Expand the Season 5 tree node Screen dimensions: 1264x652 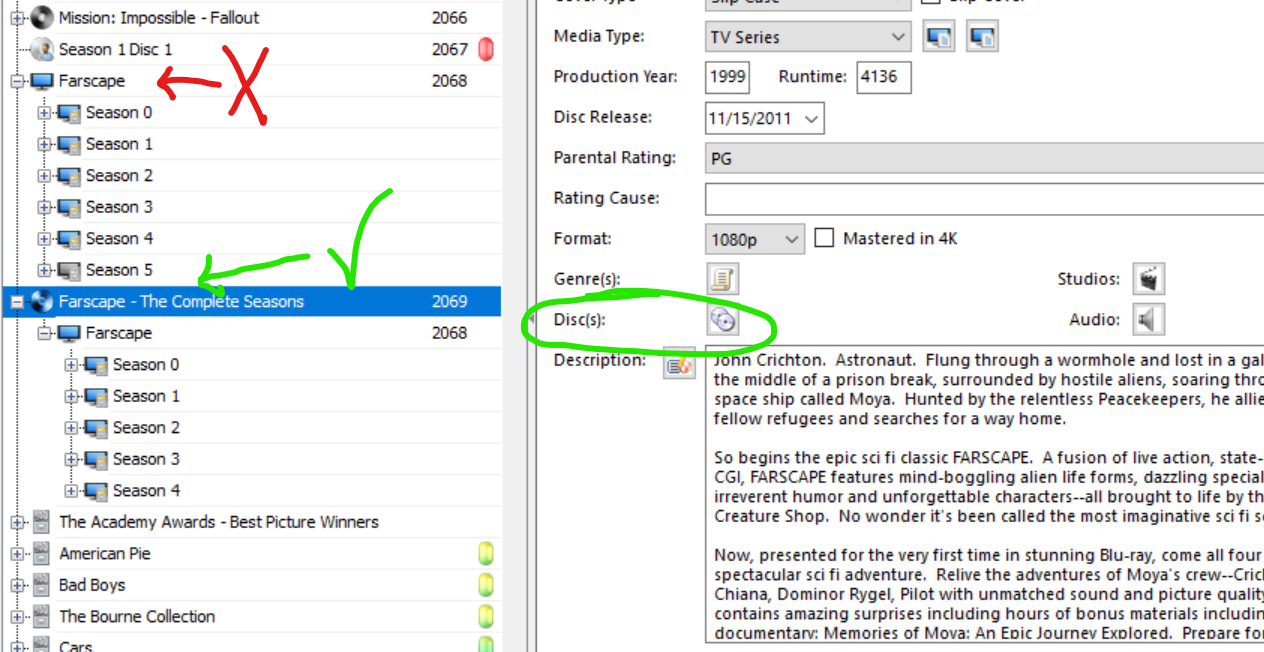(44, 270)
